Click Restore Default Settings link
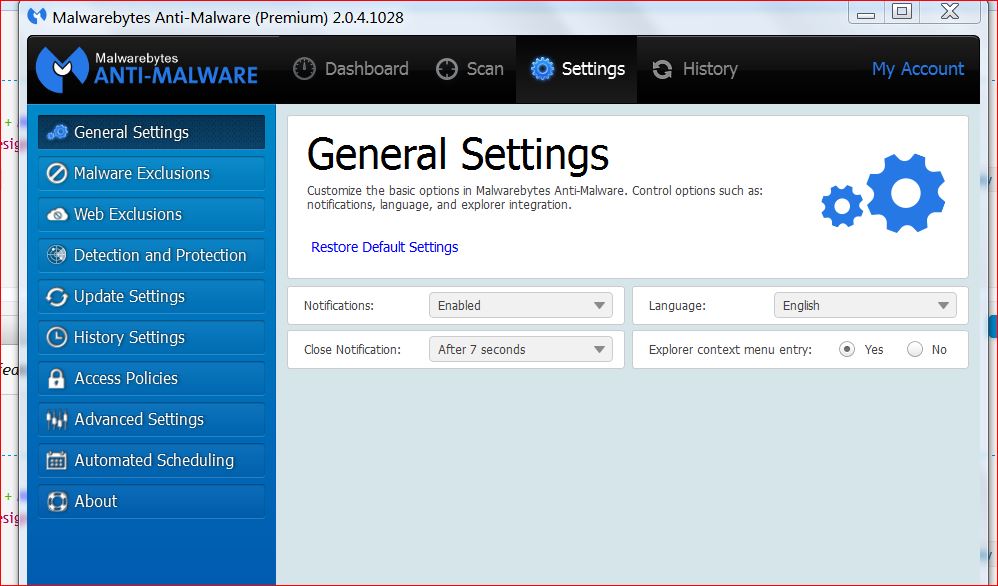 pyautogui.click(x=384, y=247)
